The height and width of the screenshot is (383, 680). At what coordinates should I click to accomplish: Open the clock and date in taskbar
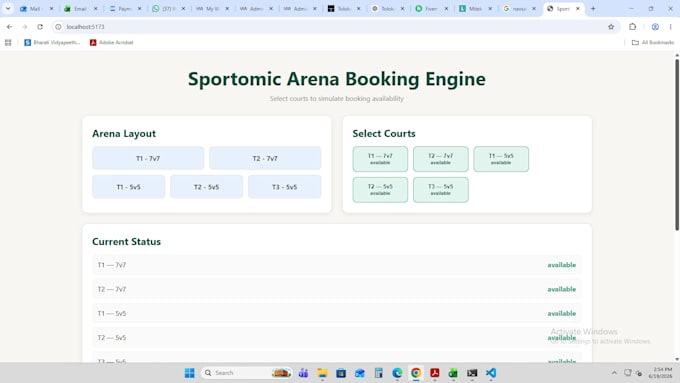coord(660,373)
